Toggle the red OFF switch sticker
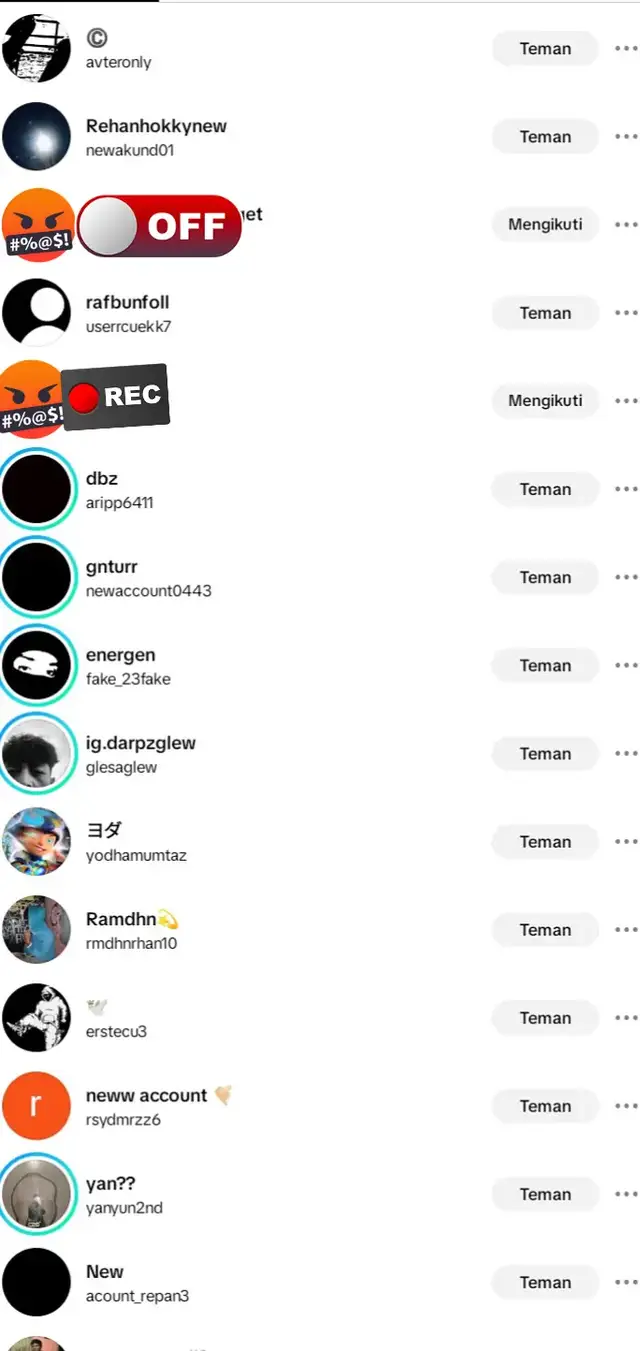Image resolution: width=640 pixels, height=1351 pixels. click(159, 226)
